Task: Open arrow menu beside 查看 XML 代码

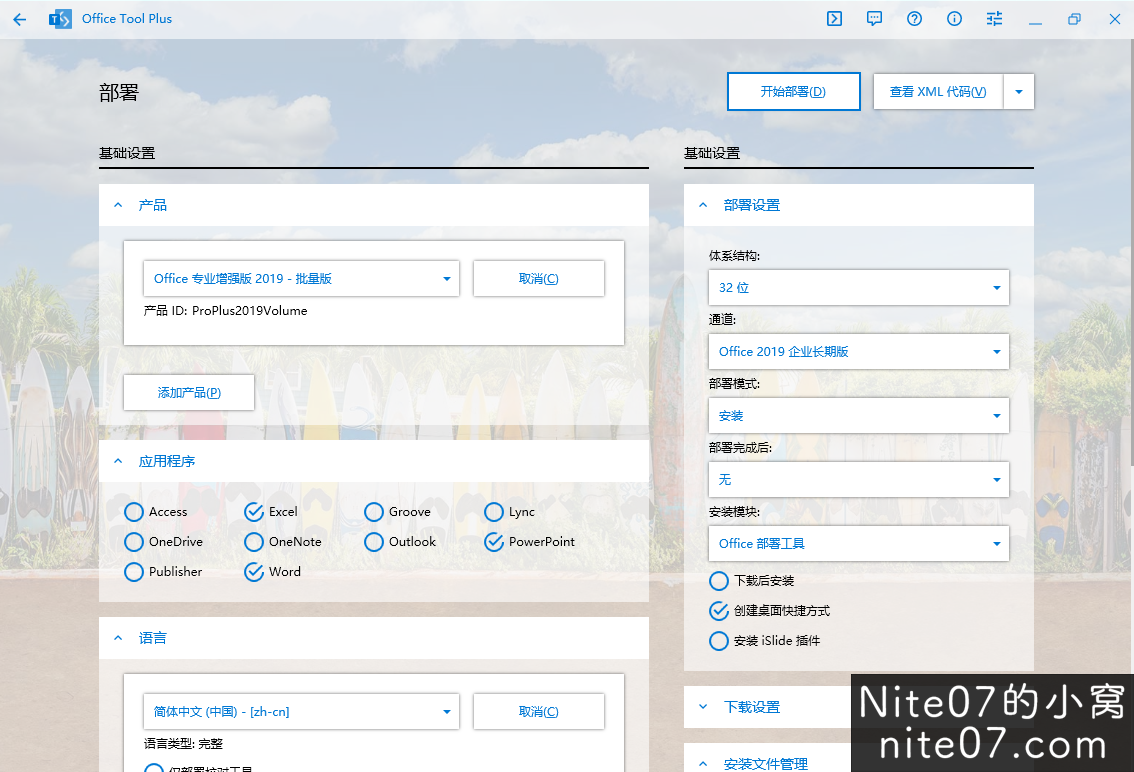Action: [1019, 92]
